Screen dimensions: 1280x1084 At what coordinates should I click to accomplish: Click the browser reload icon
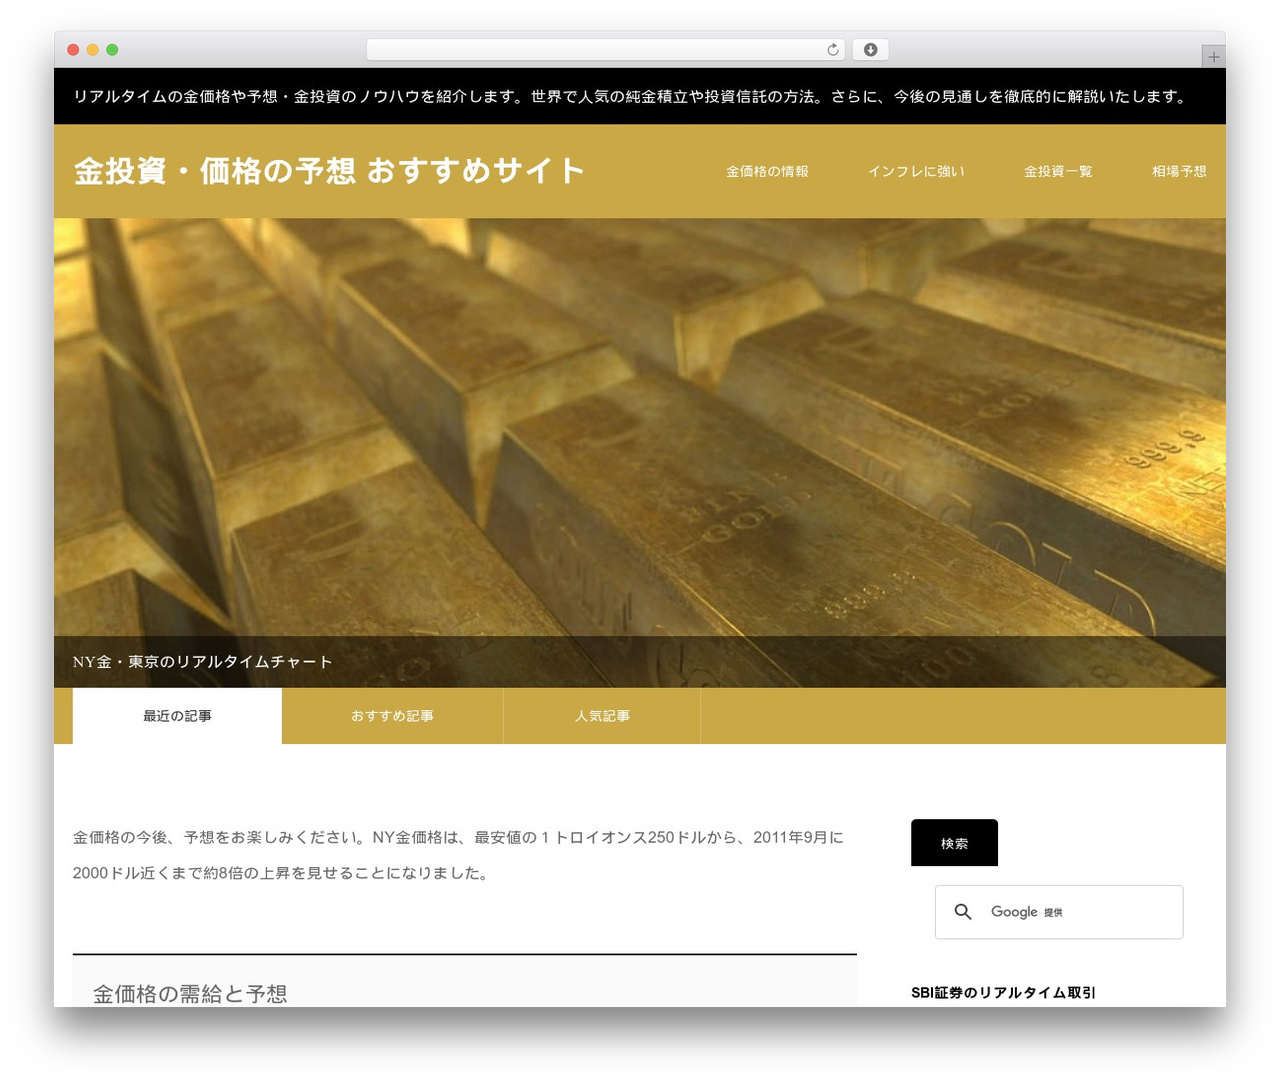point(832,50)
